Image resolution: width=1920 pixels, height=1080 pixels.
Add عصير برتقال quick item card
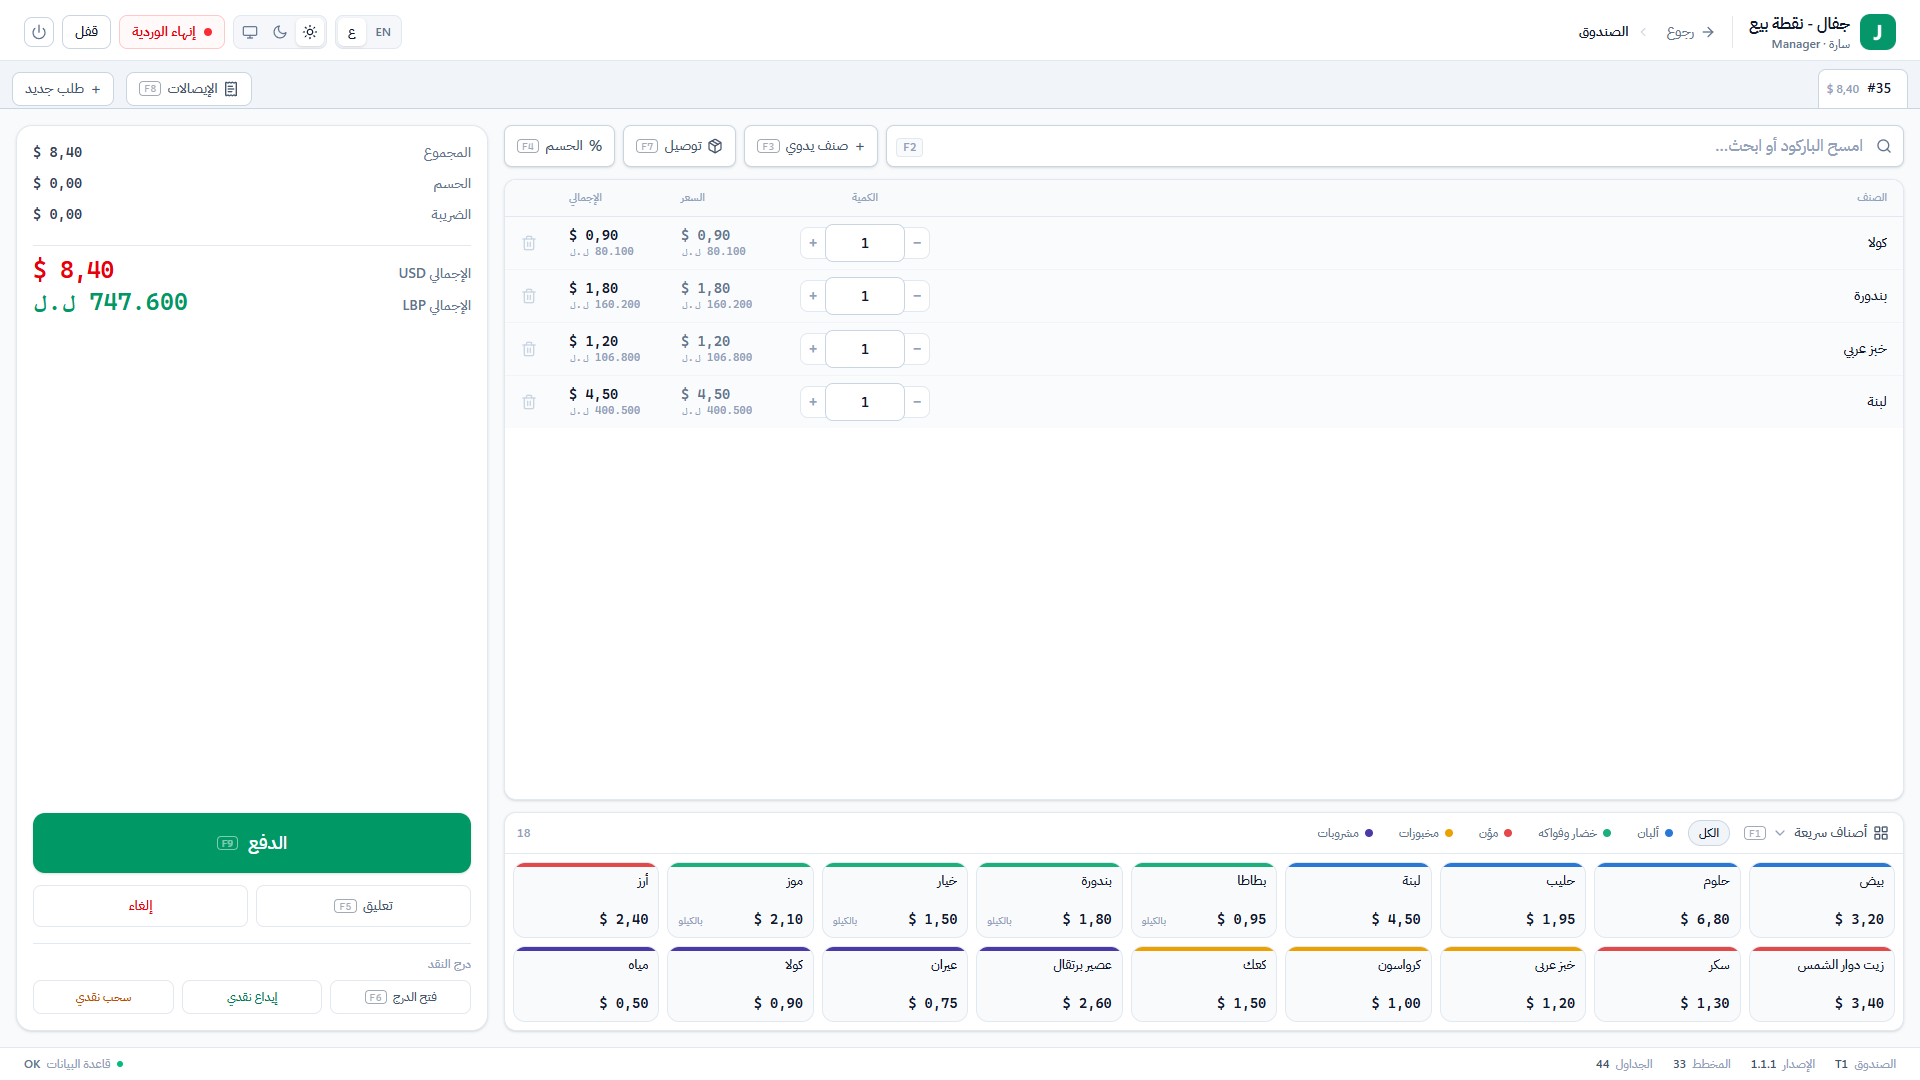point(1049,984)
